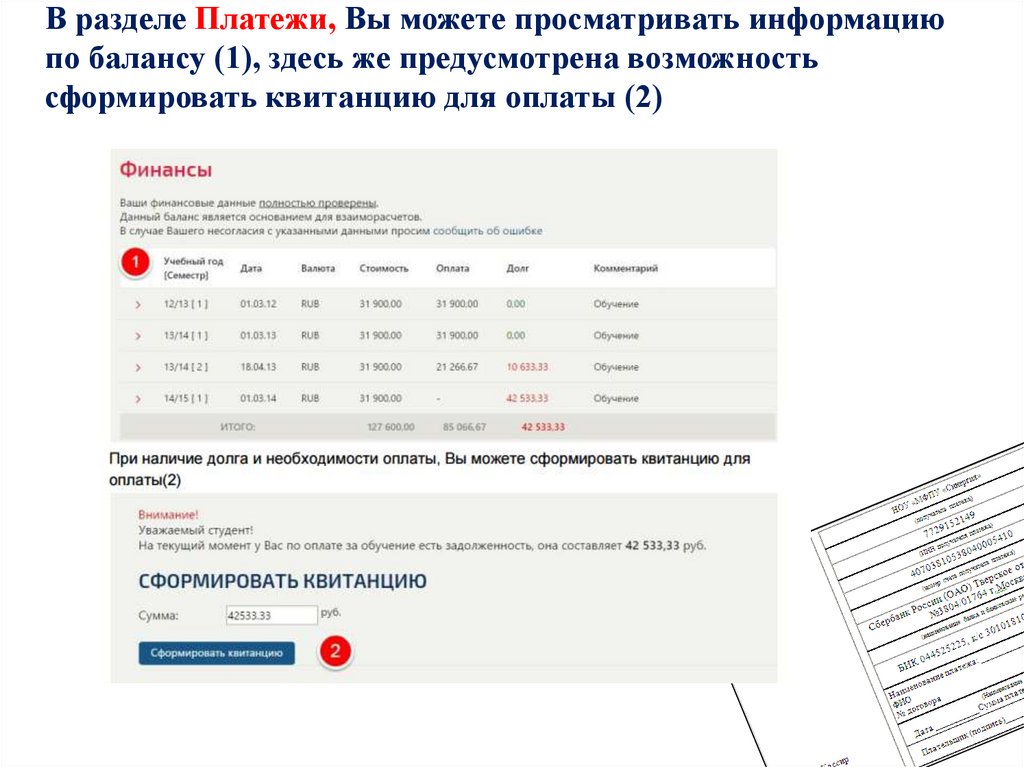Select date 01.03.14
1024x767 pixels.
tap(258, 399)
